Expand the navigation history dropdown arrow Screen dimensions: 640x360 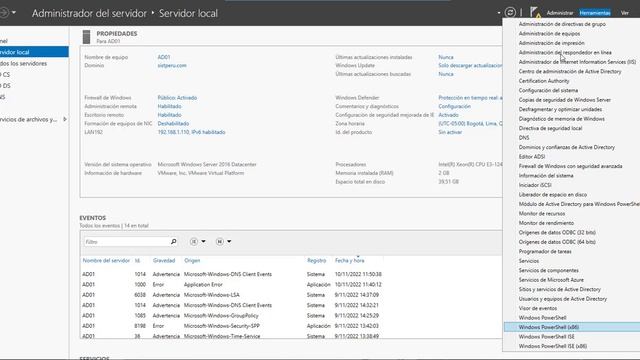[x=14, y=13]
